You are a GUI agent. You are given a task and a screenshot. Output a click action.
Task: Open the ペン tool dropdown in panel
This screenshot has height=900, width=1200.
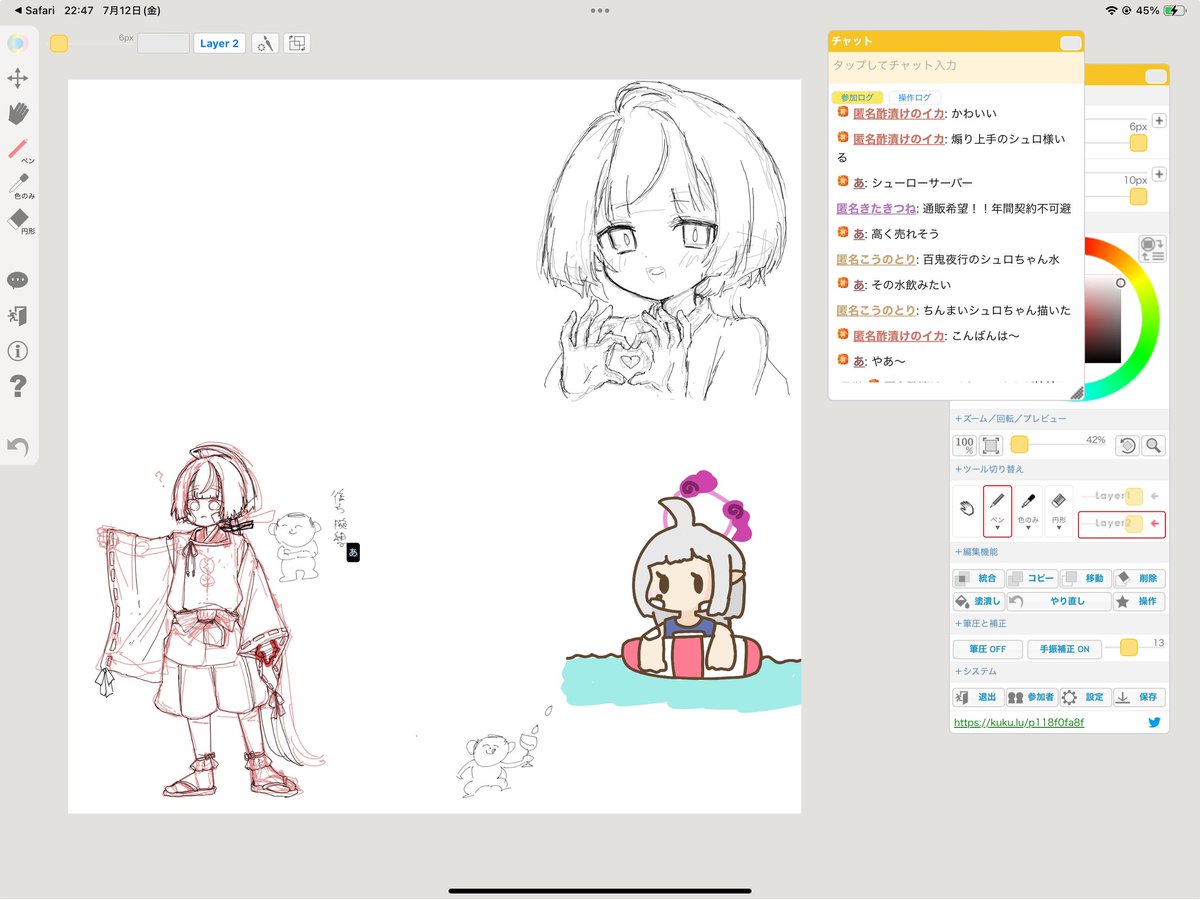(997, 510)
